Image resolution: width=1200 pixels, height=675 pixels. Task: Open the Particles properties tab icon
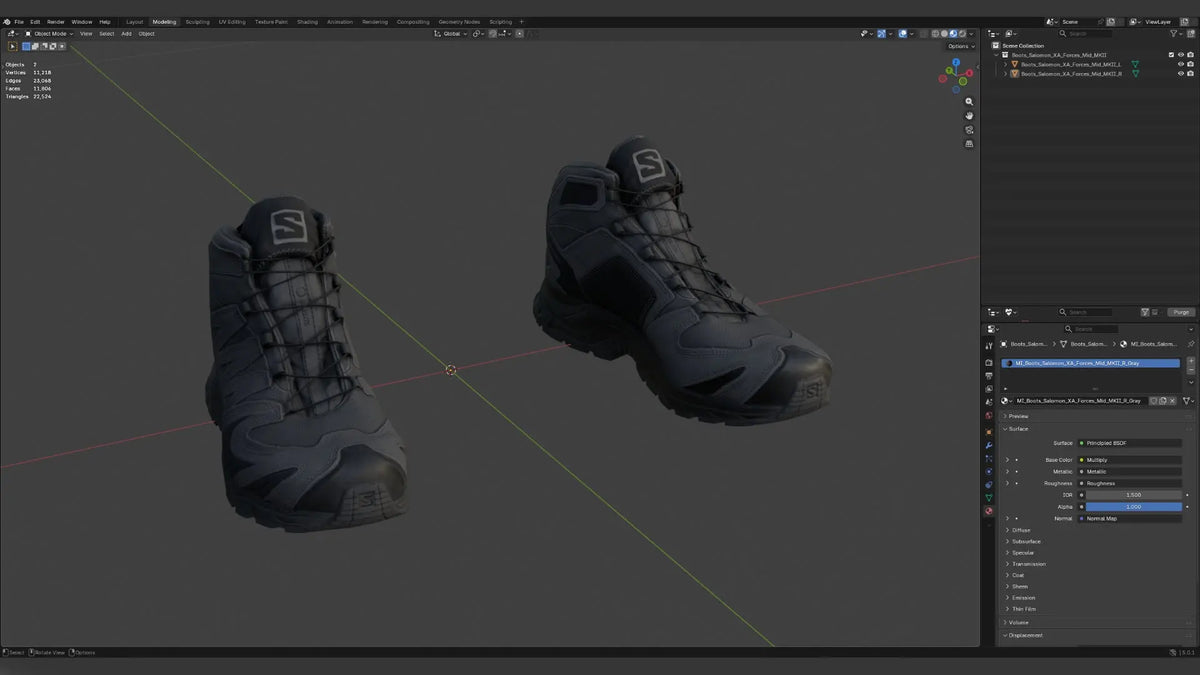(989, 458)
